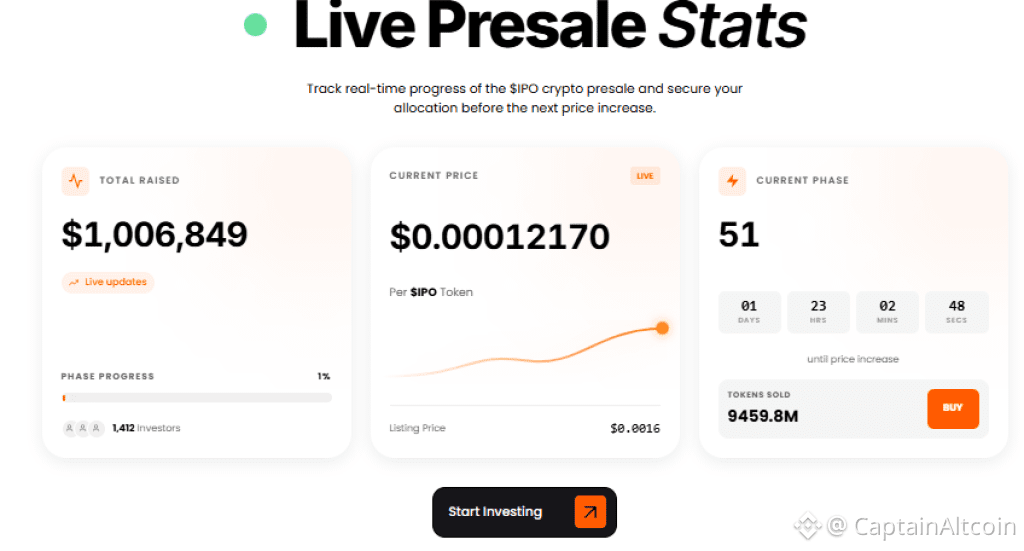Click the orange dot on the price chart

[x=662, y=328]
